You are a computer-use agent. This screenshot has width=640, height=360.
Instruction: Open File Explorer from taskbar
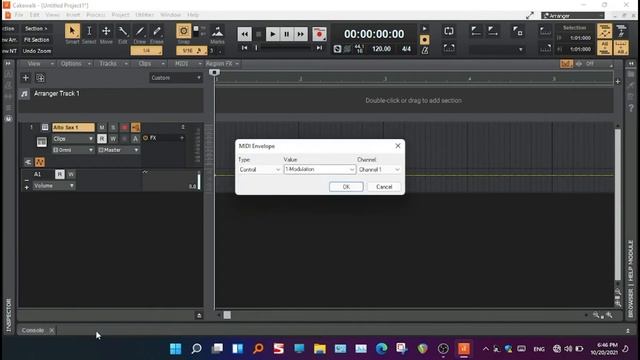[x=320, y=349]
